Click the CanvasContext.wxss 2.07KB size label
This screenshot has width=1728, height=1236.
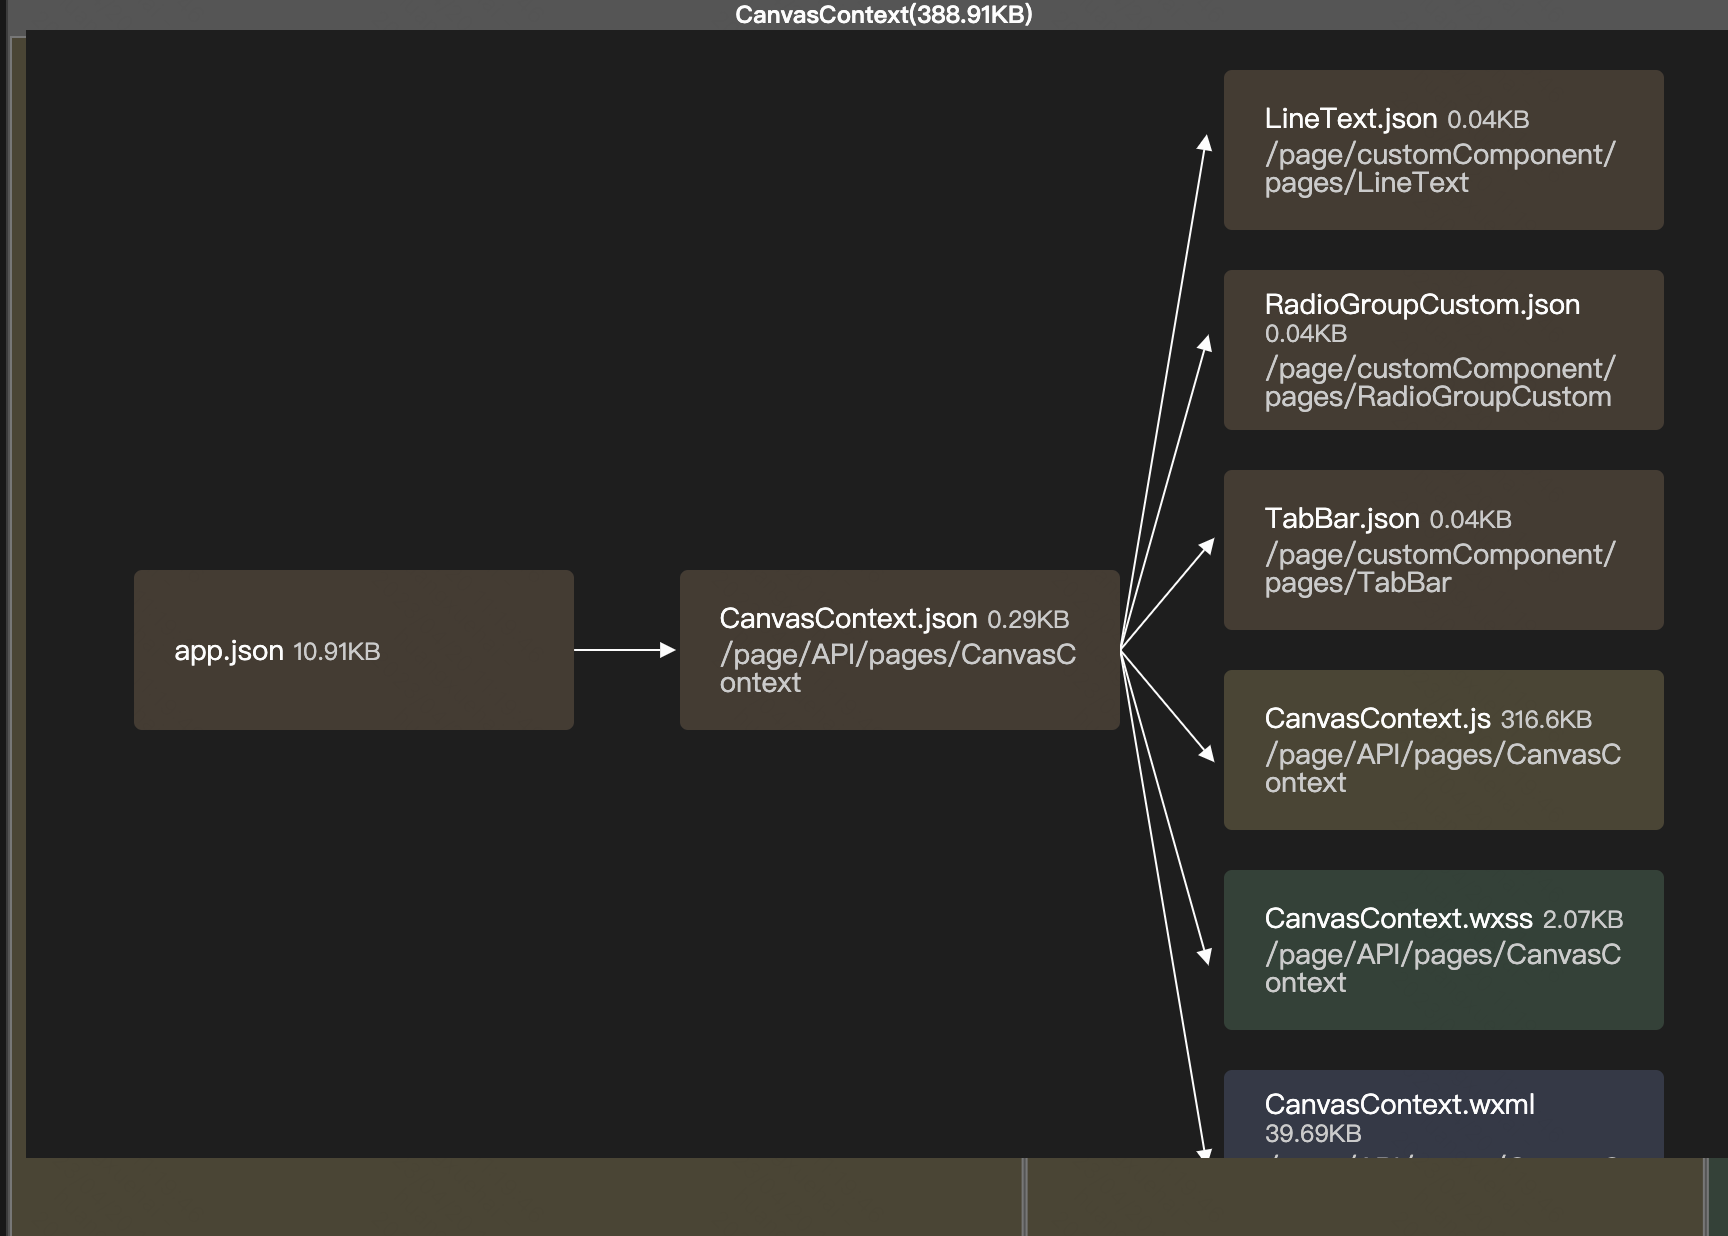pos(1583,920)
